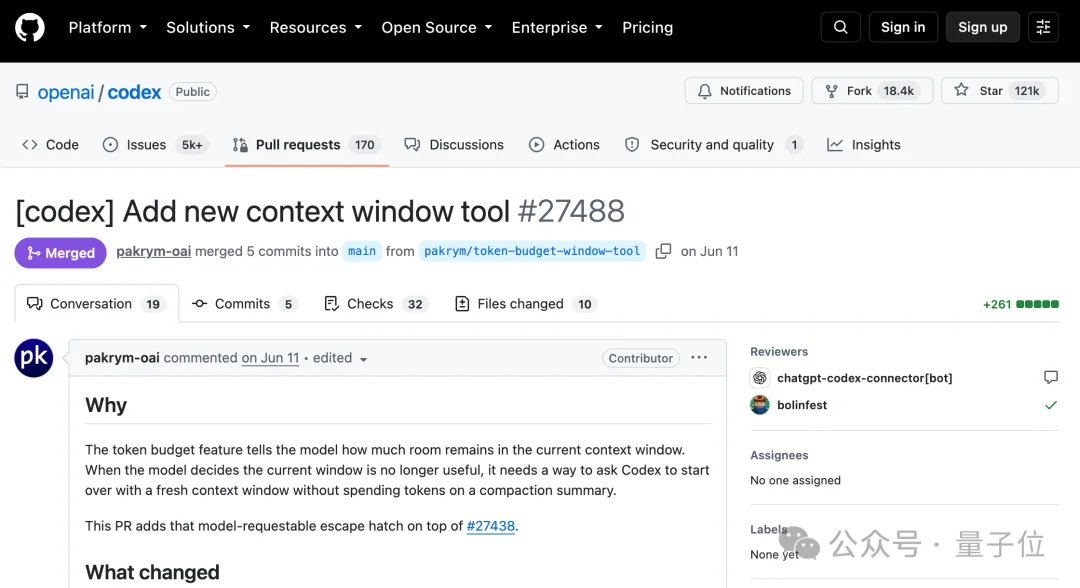1080x588 pixels.
Task: Select the Pull requests tab
Action: click(x=307, y=145)
